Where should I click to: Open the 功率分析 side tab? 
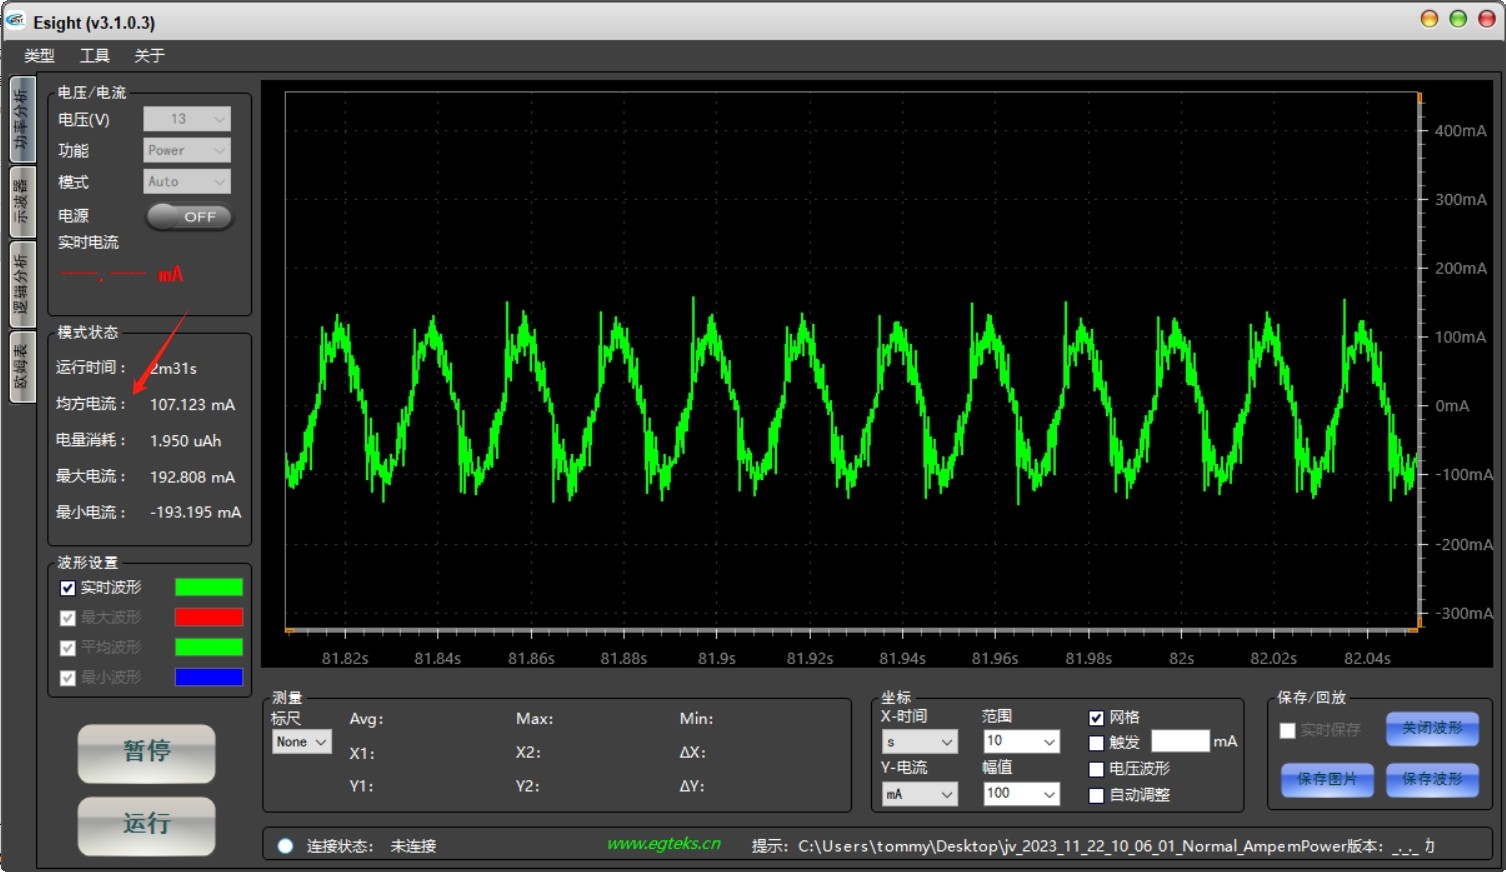(21, 120)
